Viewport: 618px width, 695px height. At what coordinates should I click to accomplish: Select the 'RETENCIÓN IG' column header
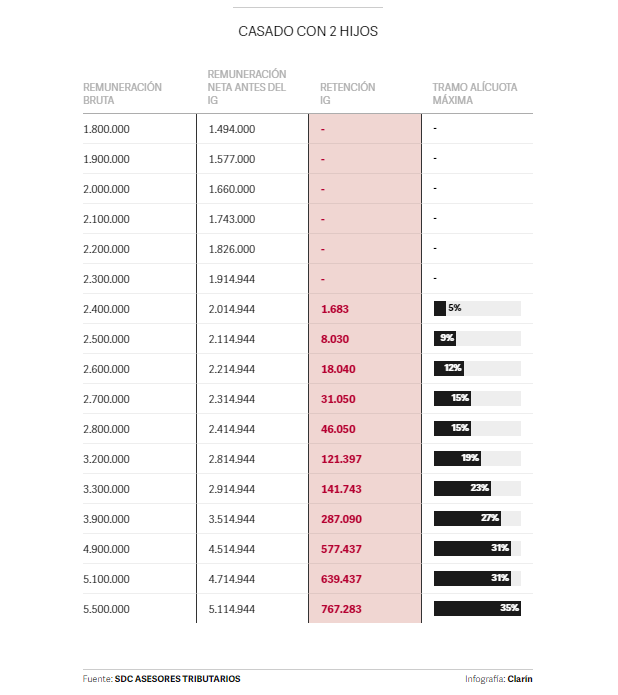347,94
